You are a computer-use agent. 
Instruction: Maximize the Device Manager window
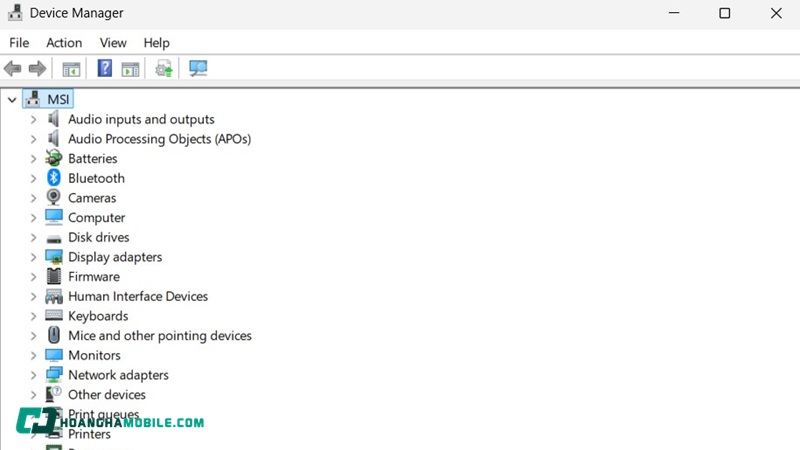coord(724,13)
